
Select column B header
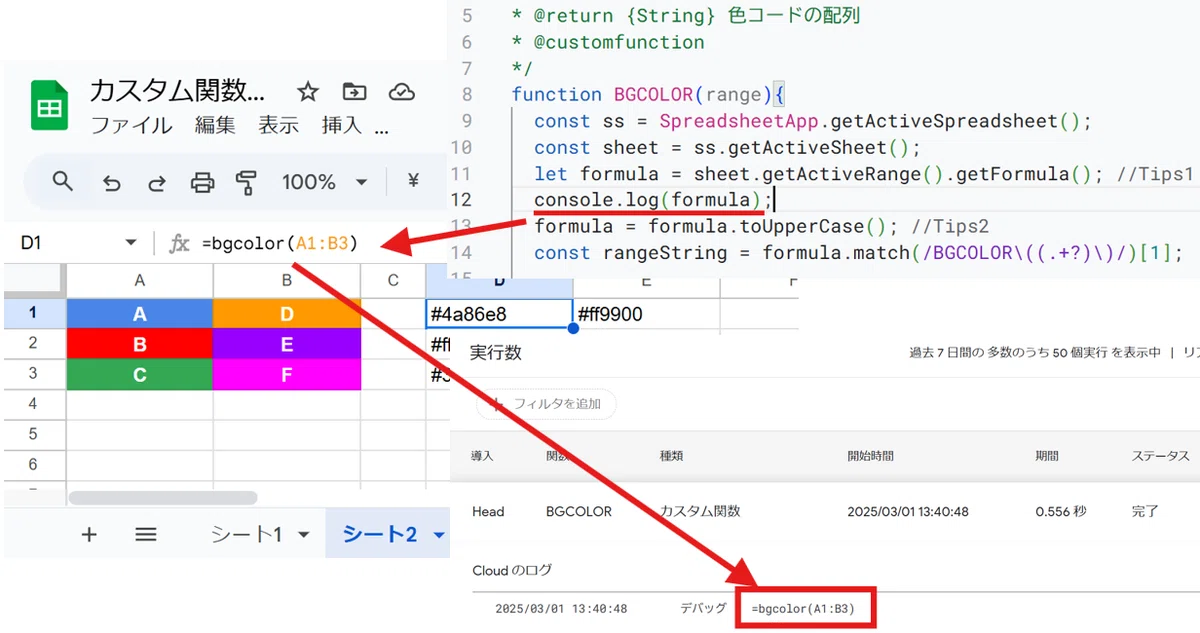(287, 281)
